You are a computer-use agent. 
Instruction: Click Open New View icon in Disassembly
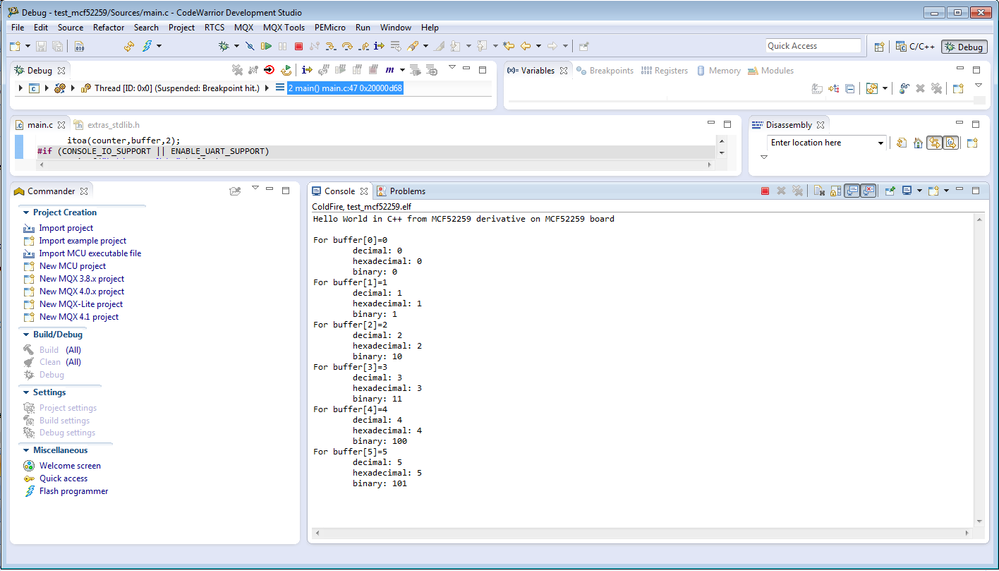[x=972, y=143]
